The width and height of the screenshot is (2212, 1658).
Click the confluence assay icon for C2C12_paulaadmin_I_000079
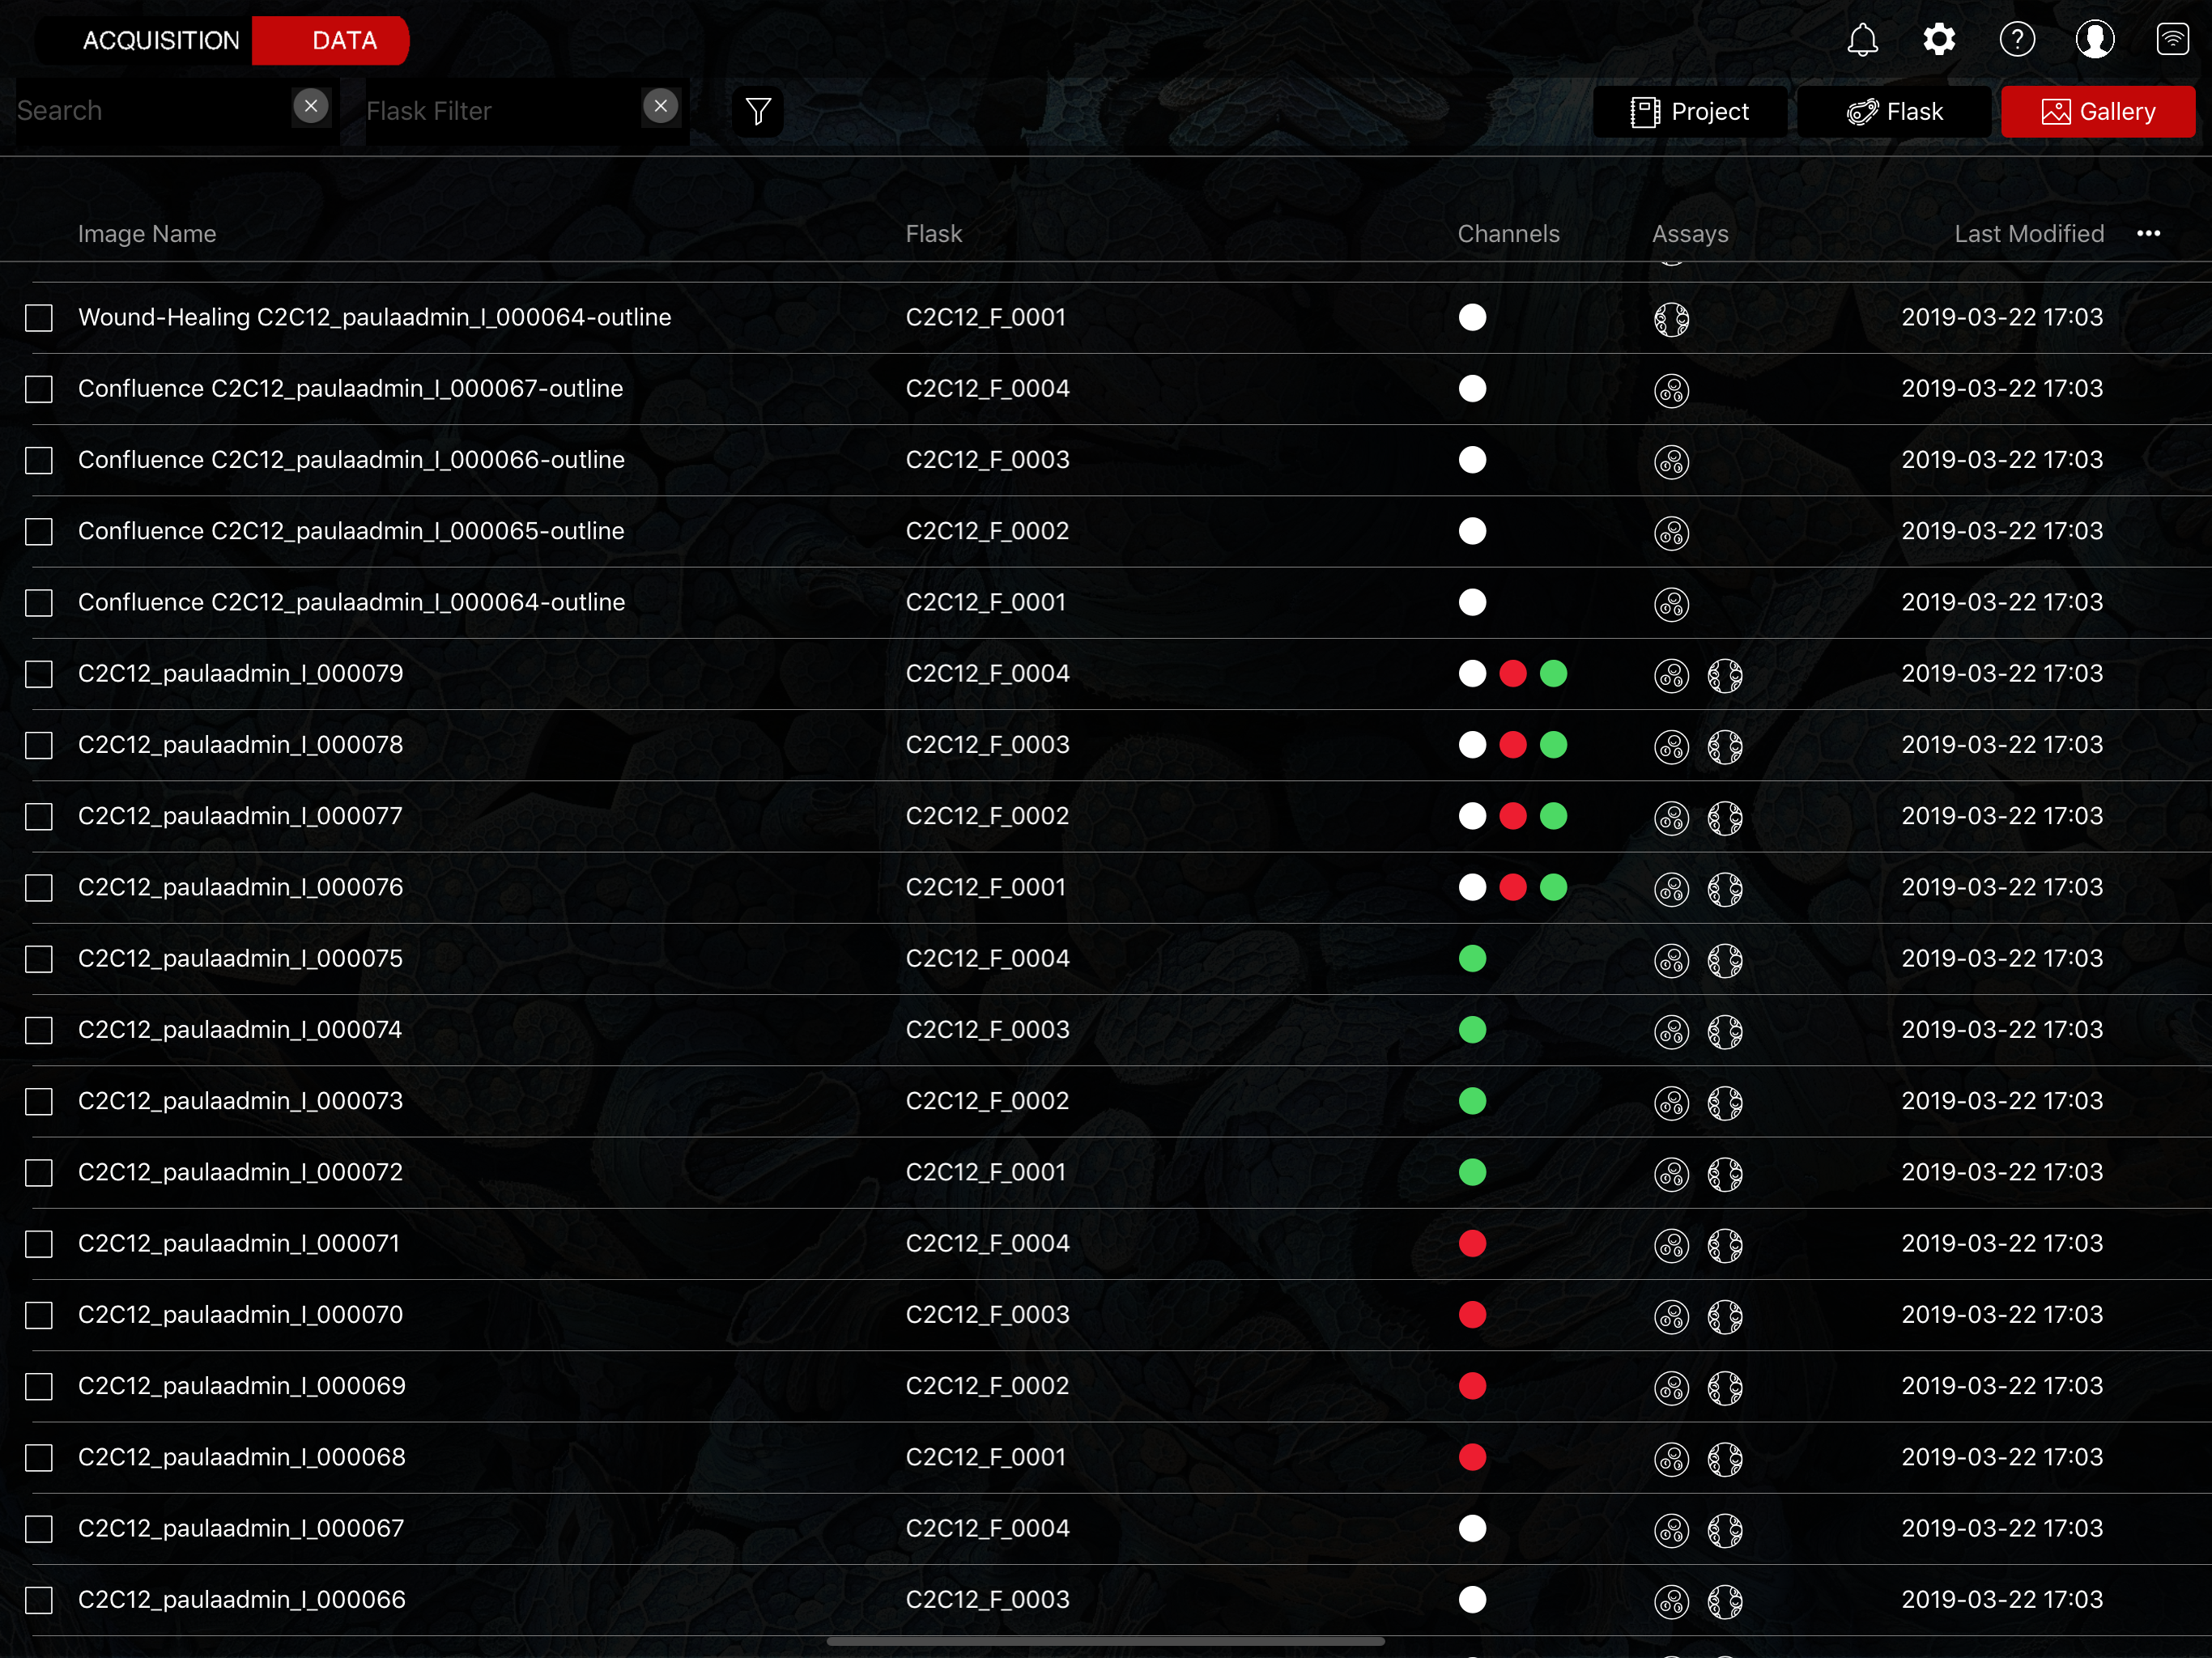point(1671,675)
